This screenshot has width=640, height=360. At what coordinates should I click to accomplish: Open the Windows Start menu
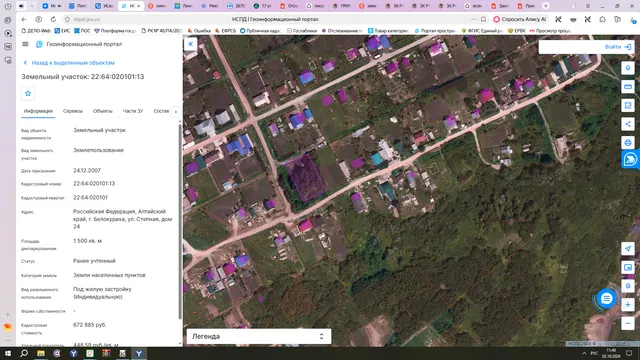(x=8, y=353)
